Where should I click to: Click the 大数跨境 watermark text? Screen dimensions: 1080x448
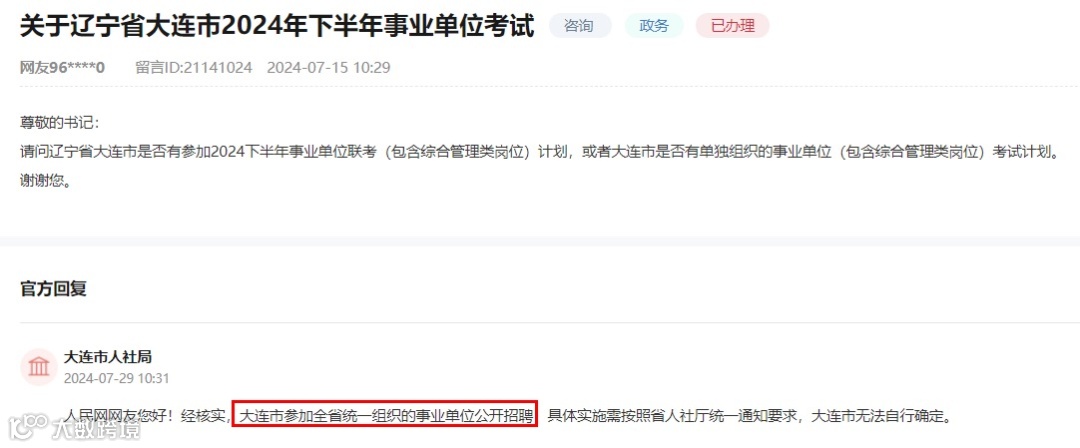pyautogui.click(x=97, y=428)
